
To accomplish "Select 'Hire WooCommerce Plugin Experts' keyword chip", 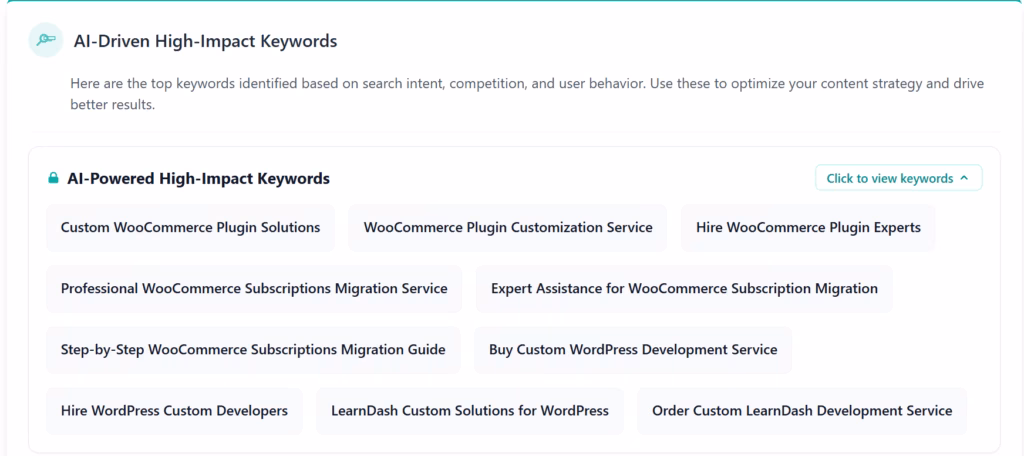I will click(x=808, y=227).
